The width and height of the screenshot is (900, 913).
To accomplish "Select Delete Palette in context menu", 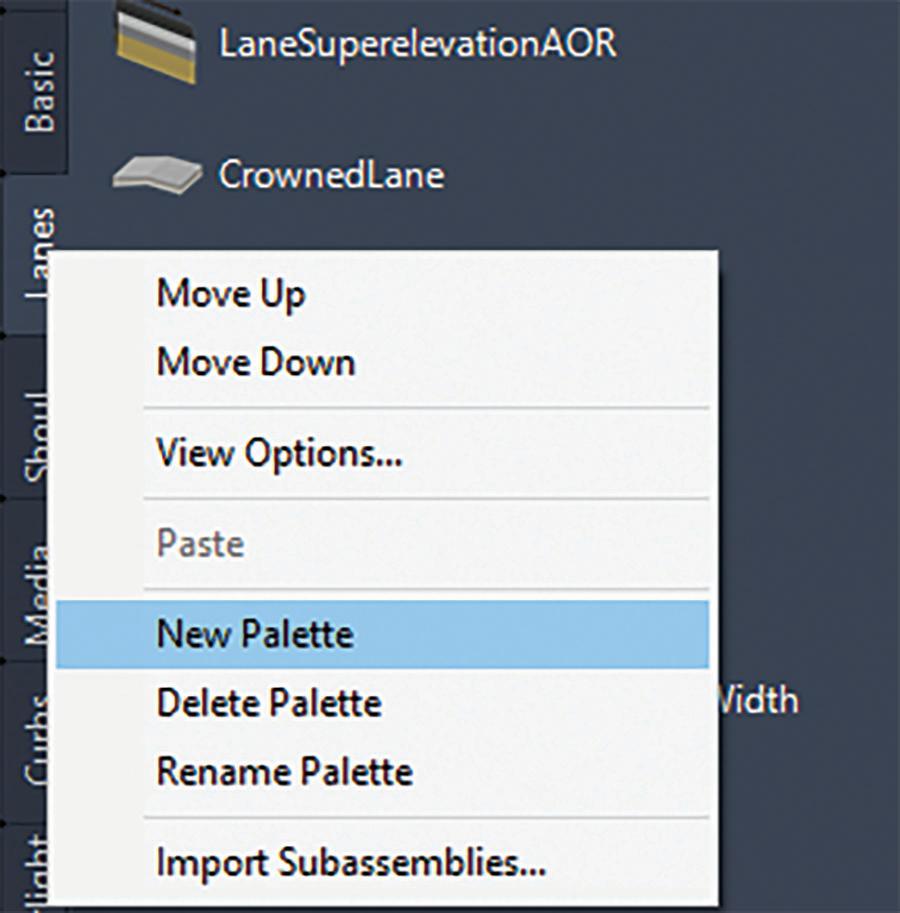I will [269, 703].
